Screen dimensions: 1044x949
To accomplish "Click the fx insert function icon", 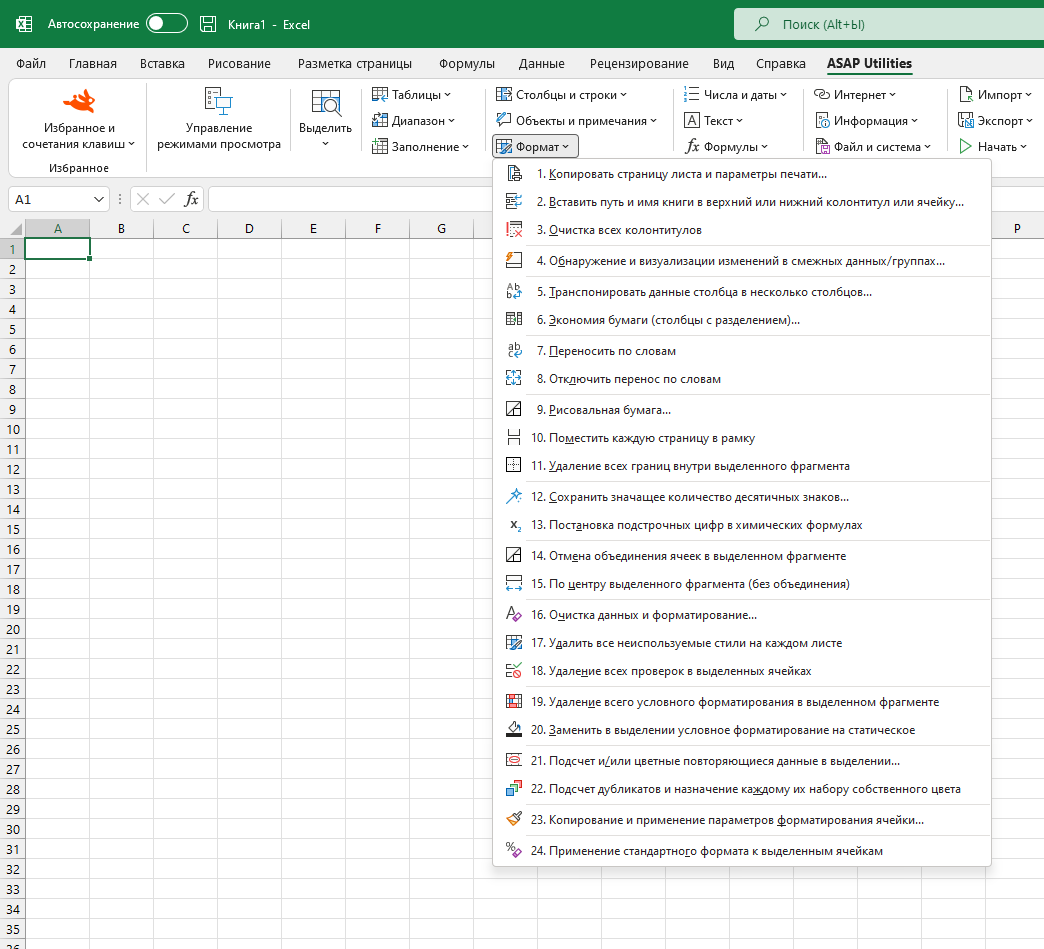I will tap(191, 199).
